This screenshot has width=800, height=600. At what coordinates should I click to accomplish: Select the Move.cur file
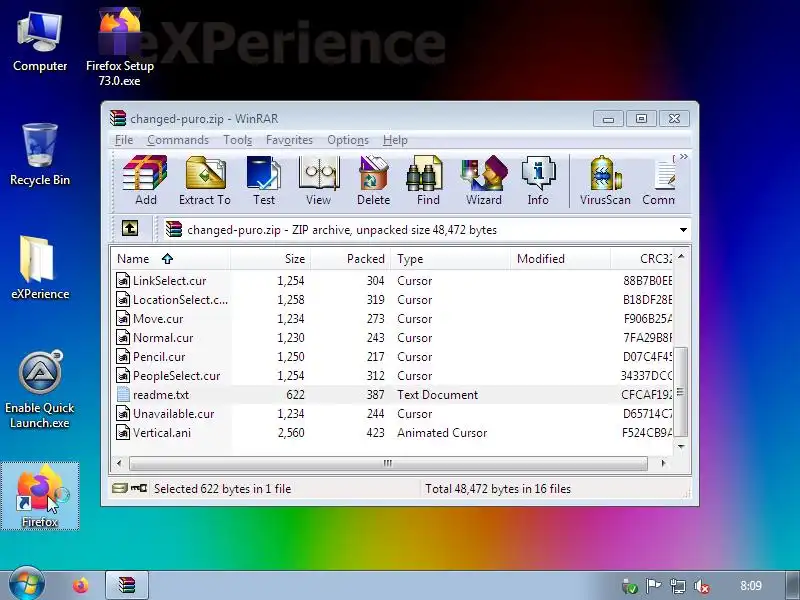393,319
